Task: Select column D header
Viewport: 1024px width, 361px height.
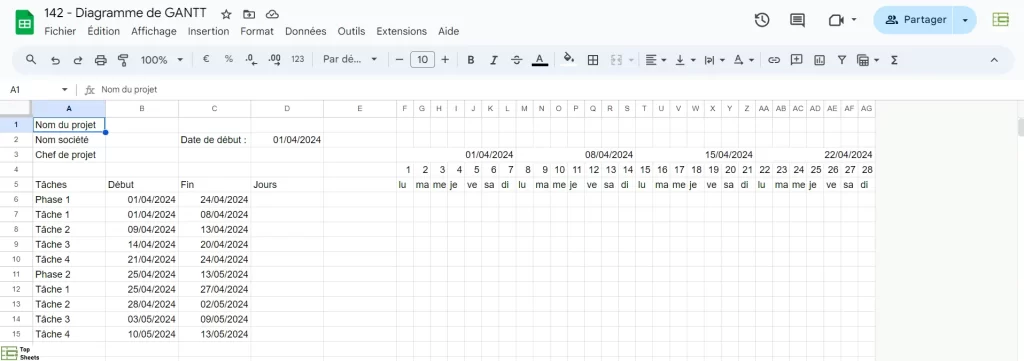Action: point(287,108)
